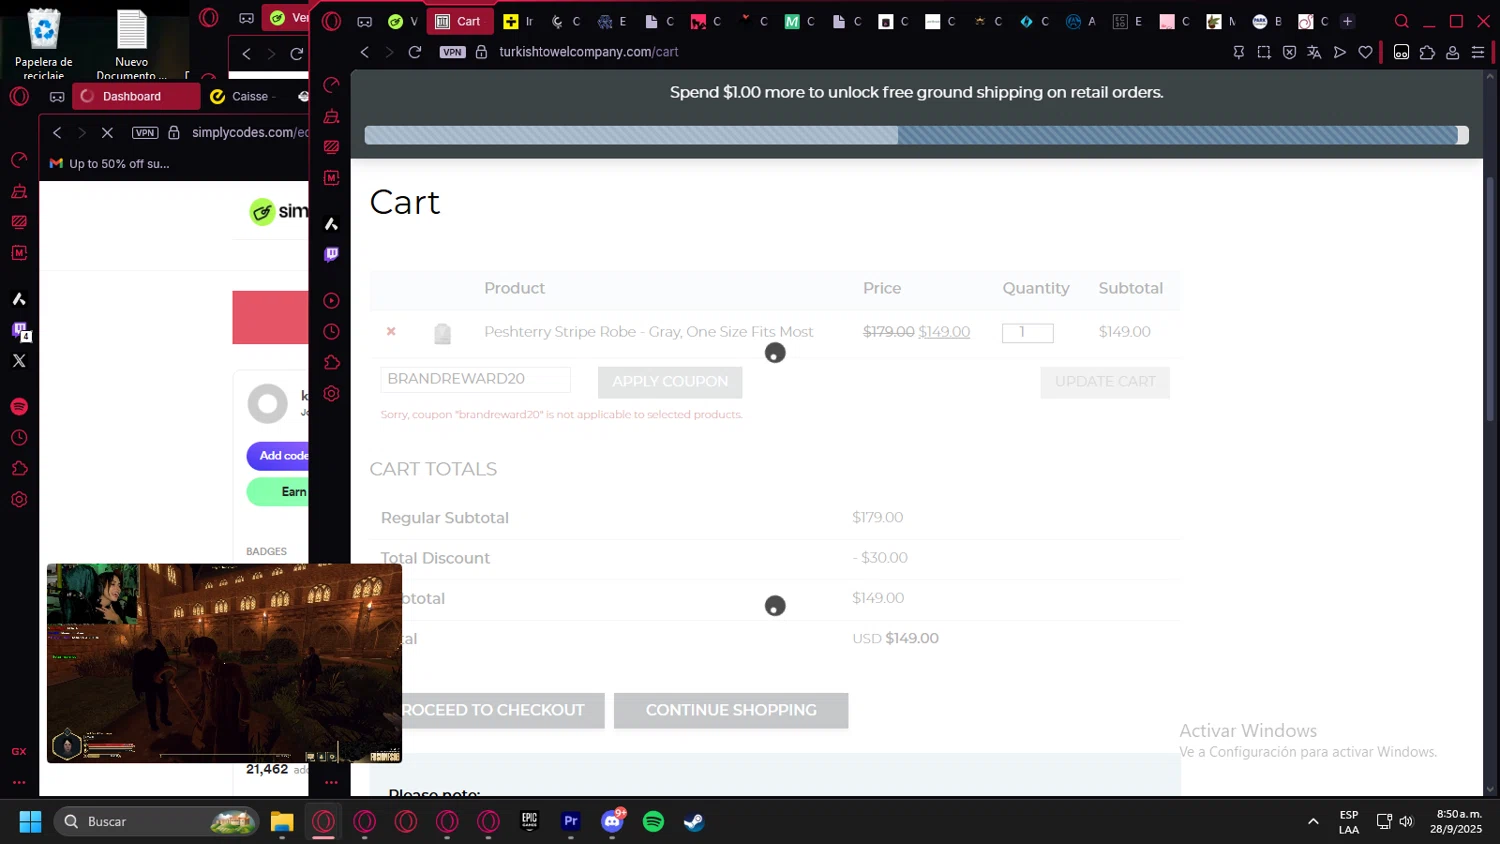This screenshot has width=1500, height=844.
Task: Open History clock in front window sidebar
Action: pos(332,332)
